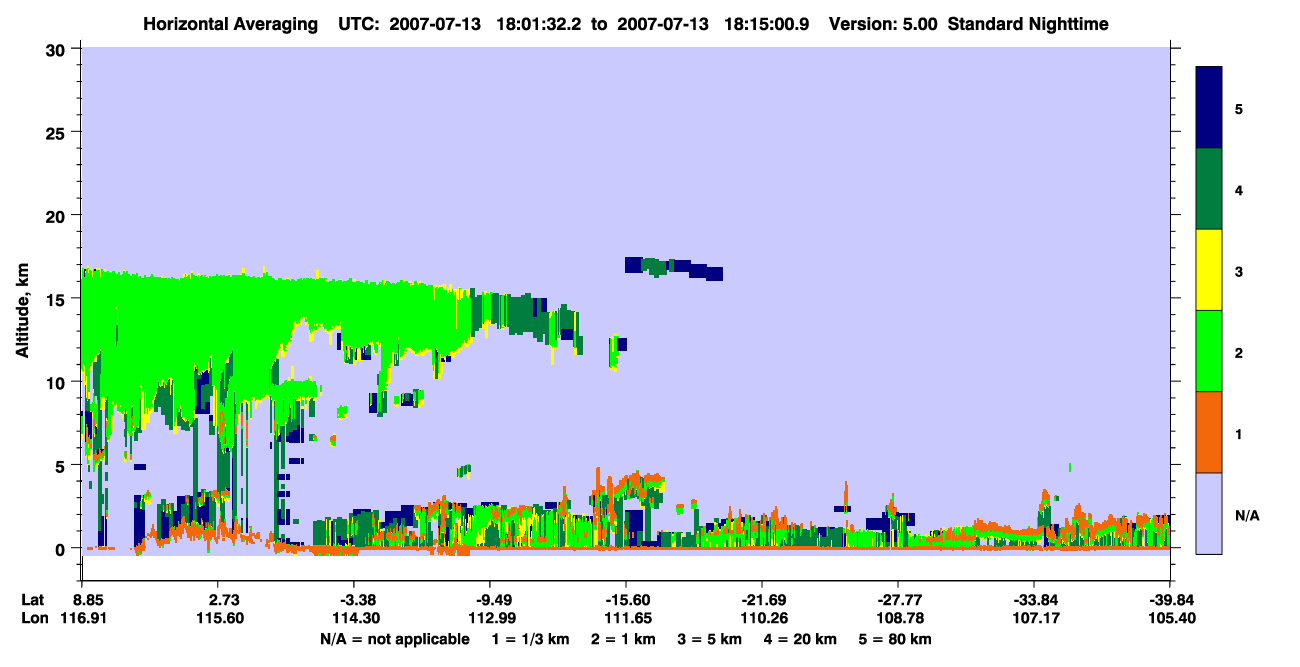Click the dark blue colorbar segment labeled 5
1300x667 pixels.
(1209, 108)
